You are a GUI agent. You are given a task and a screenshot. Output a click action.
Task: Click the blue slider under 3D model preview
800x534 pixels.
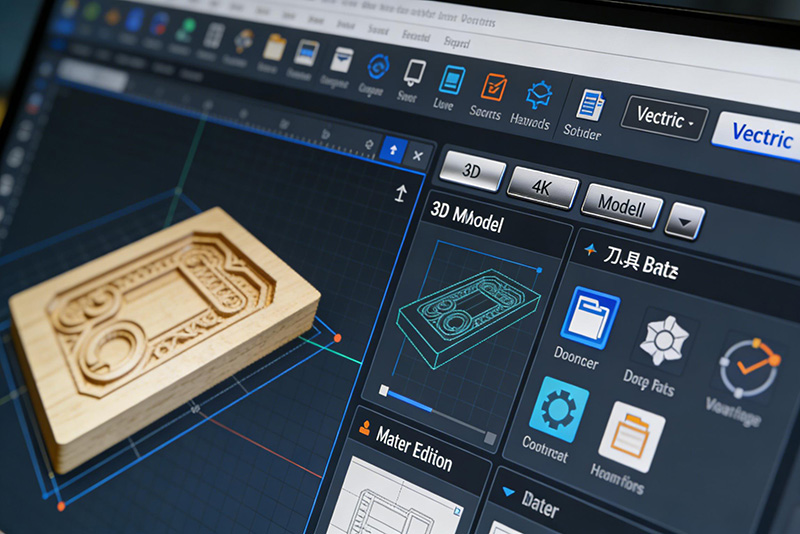coord(410,400)
